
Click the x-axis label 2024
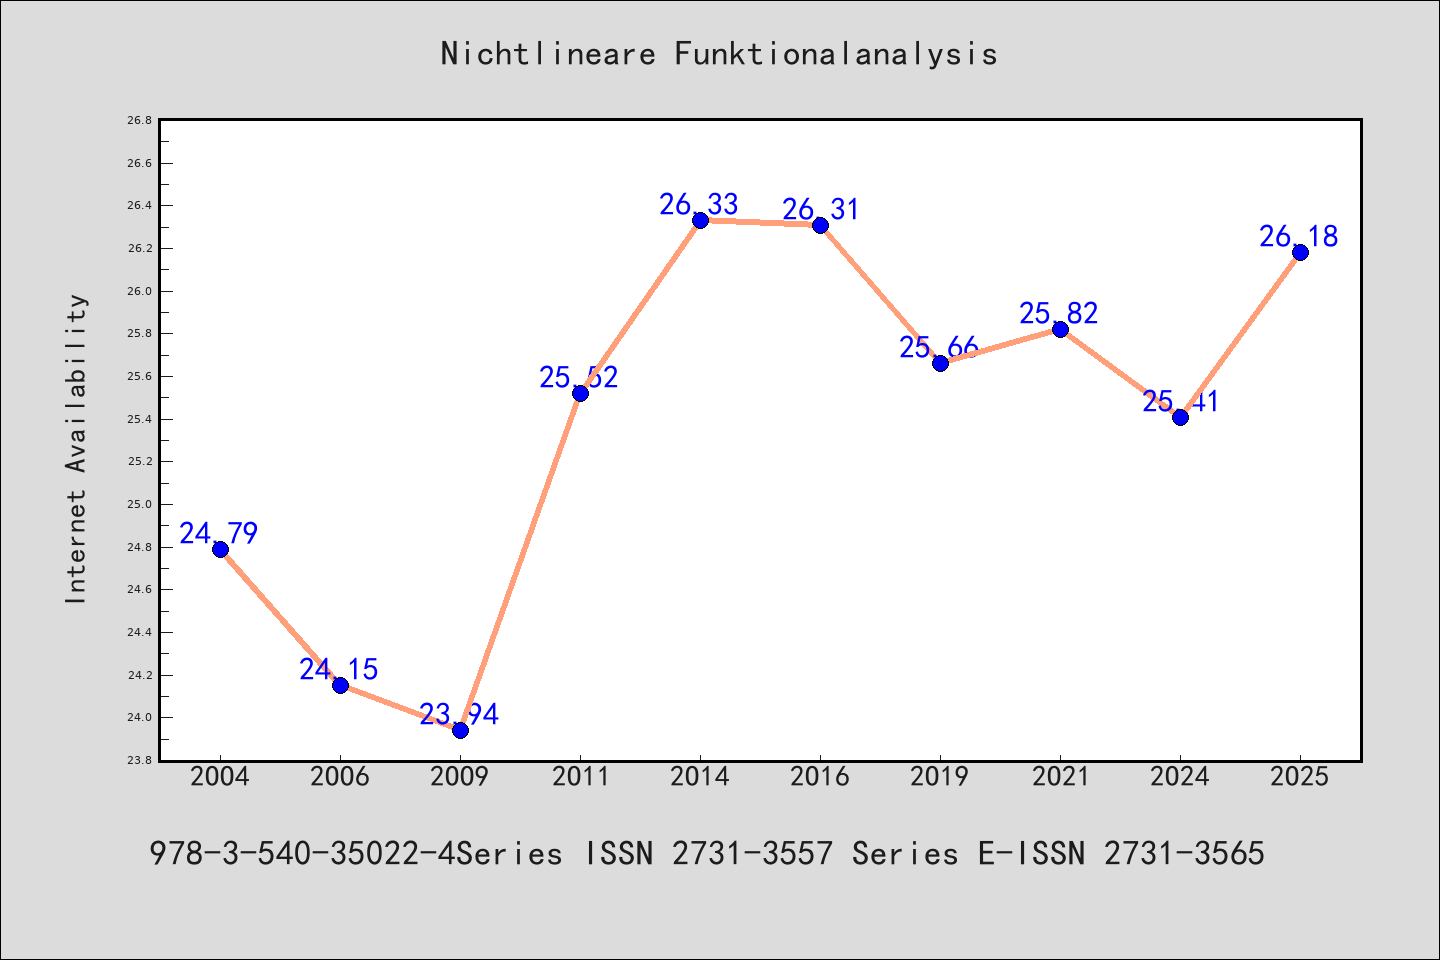1180,777
